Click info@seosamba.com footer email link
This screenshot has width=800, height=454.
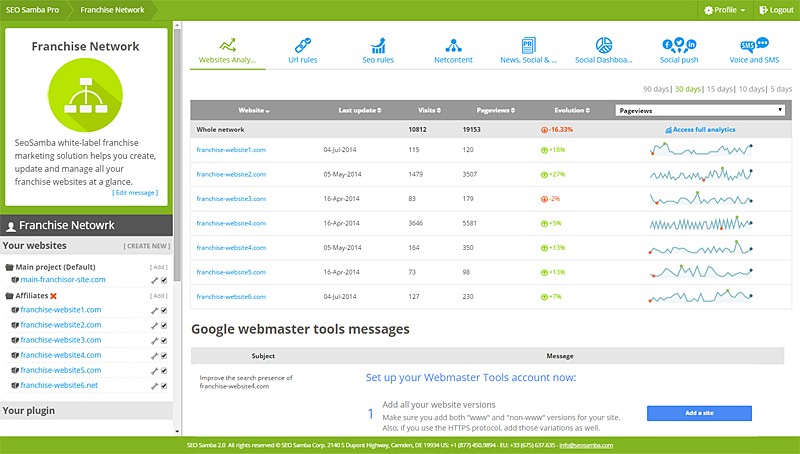click(586, 445)
